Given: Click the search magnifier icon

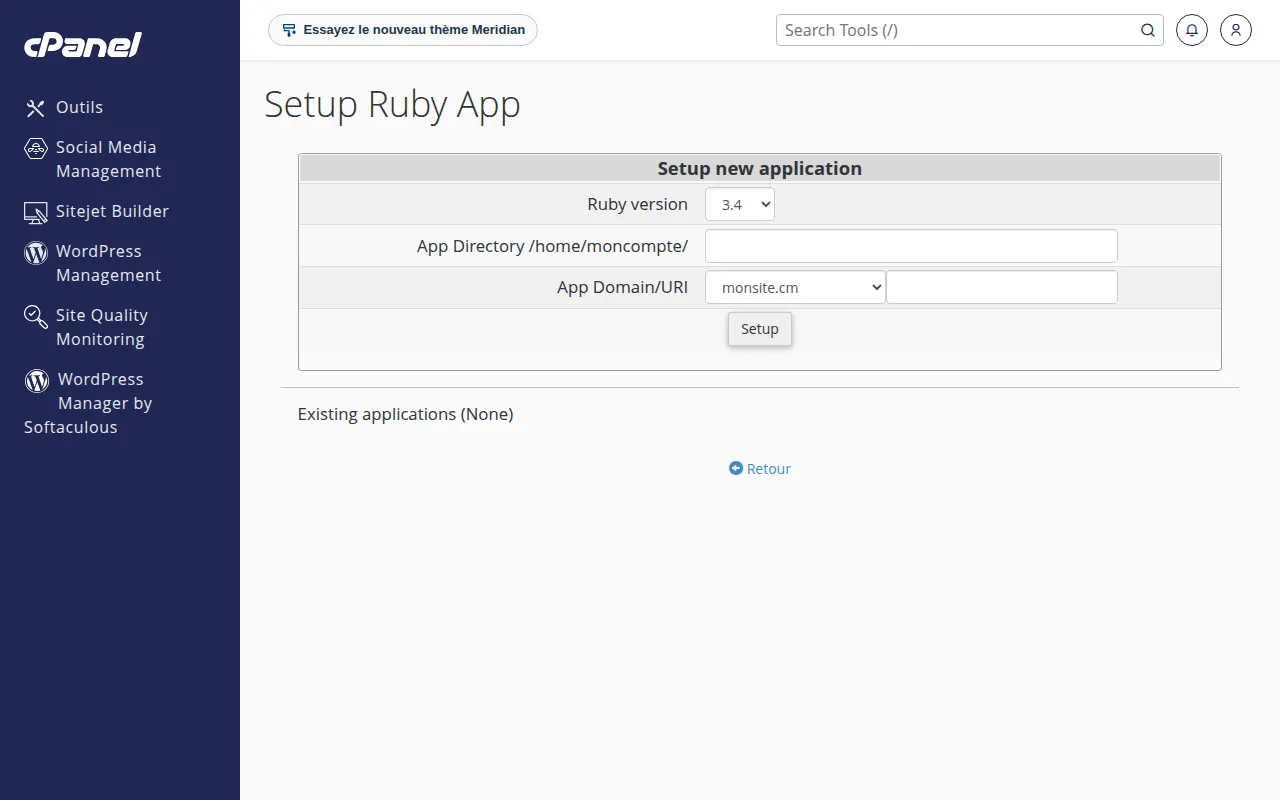Looking at the screenshot, I should pyautogui.click(x=1148, y=30).
